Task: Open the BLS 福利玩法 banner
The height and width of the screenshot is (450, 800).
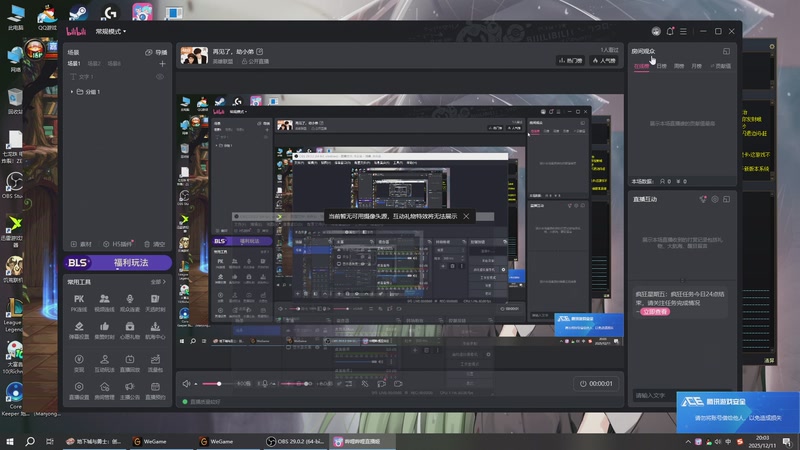Action: pos(118,263)
